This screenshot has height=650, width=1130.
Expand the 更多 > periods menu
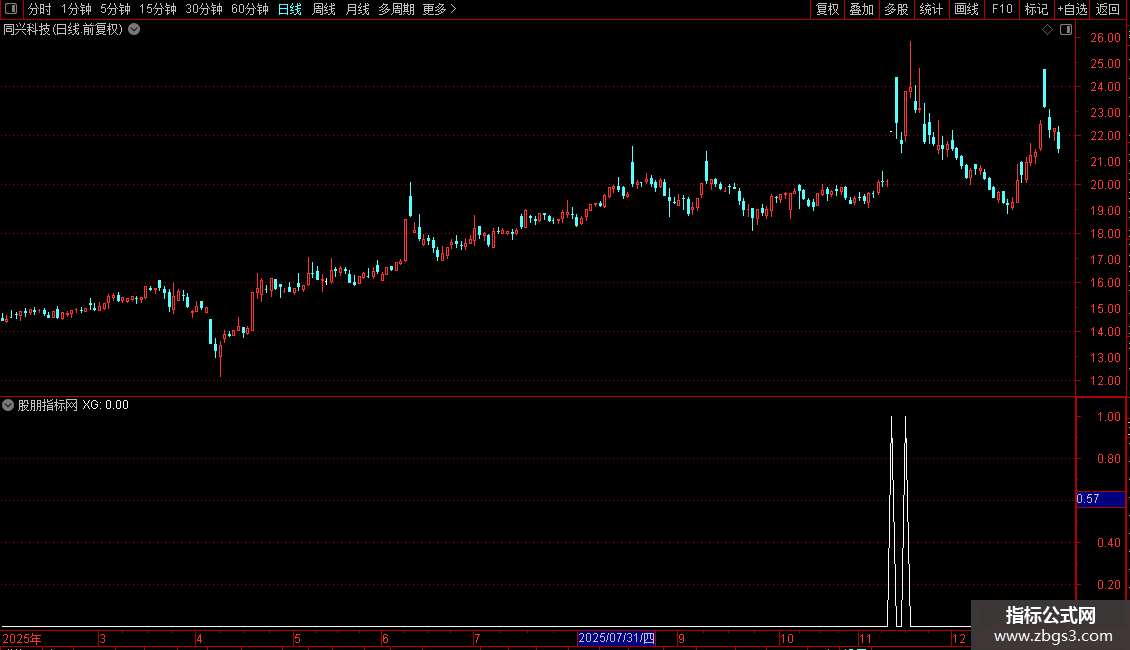(440, 9)
